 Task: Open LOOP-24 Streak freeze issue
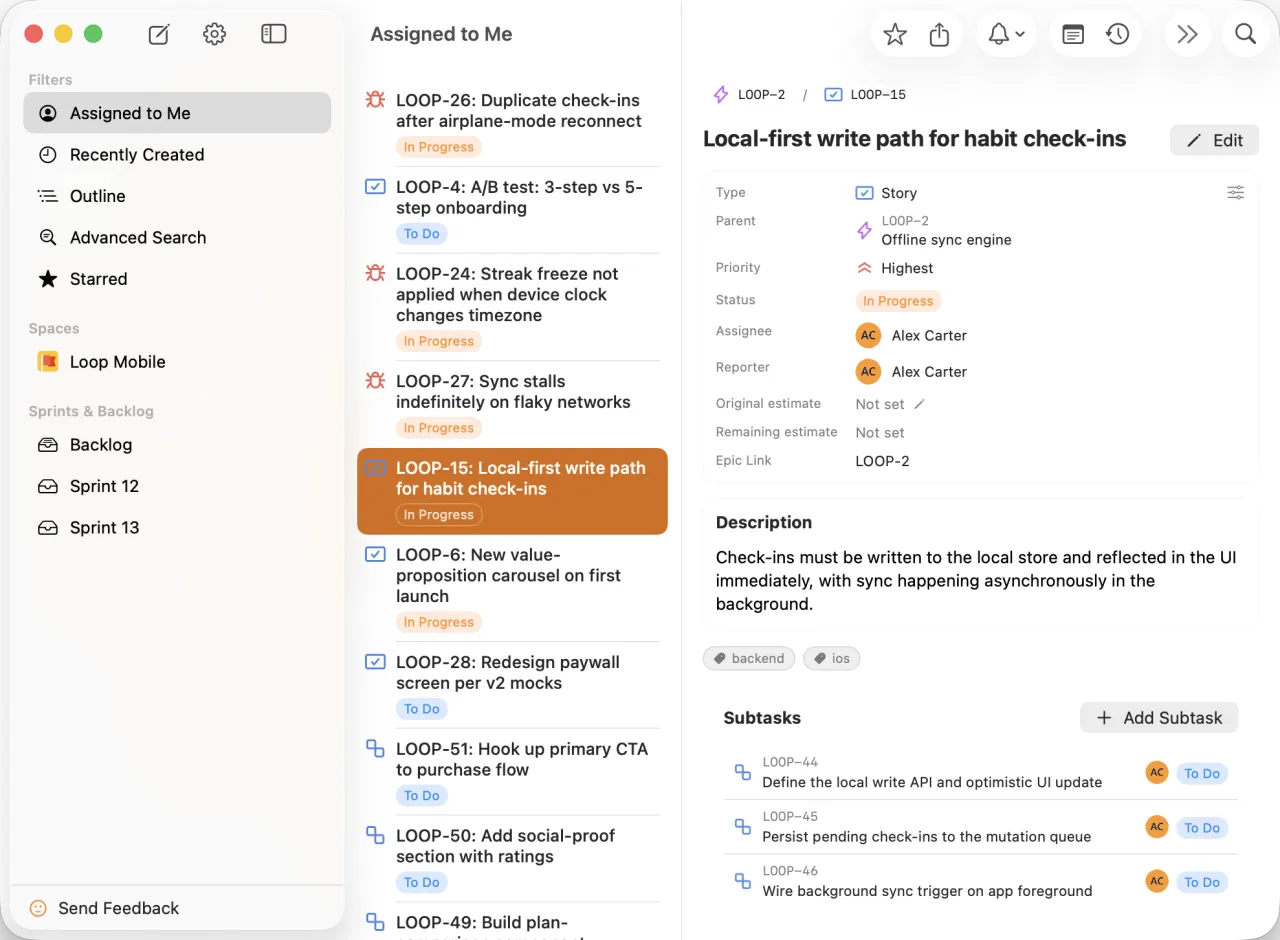pyautogui.click(x=512, y=307)
